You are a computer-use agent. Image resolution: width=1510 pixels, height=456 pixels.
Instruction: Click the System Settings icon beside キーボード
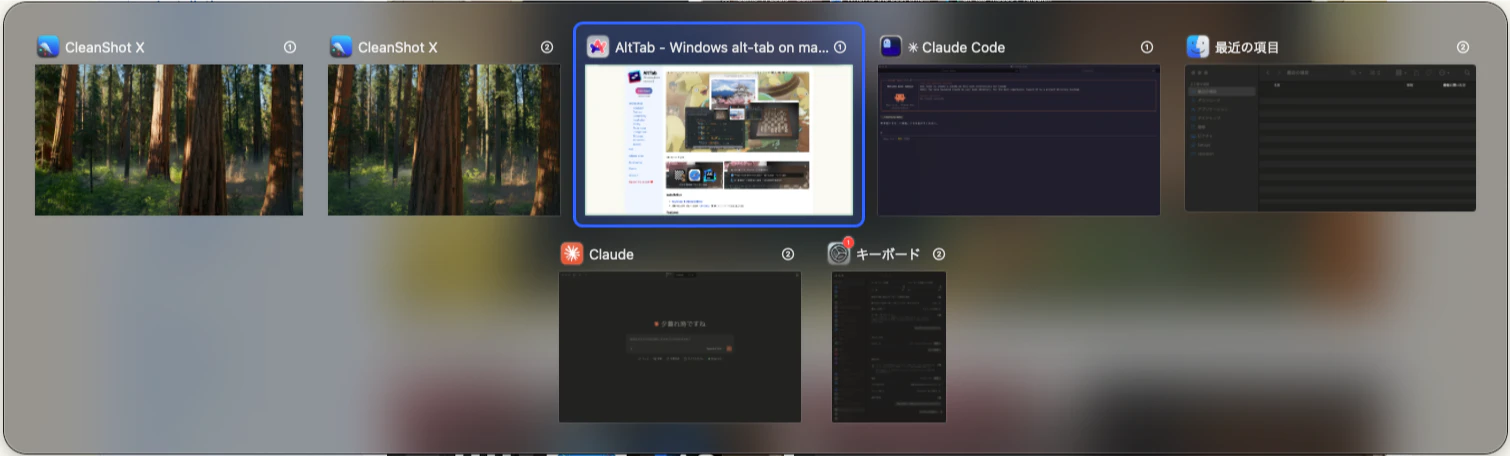coord(839,254)
